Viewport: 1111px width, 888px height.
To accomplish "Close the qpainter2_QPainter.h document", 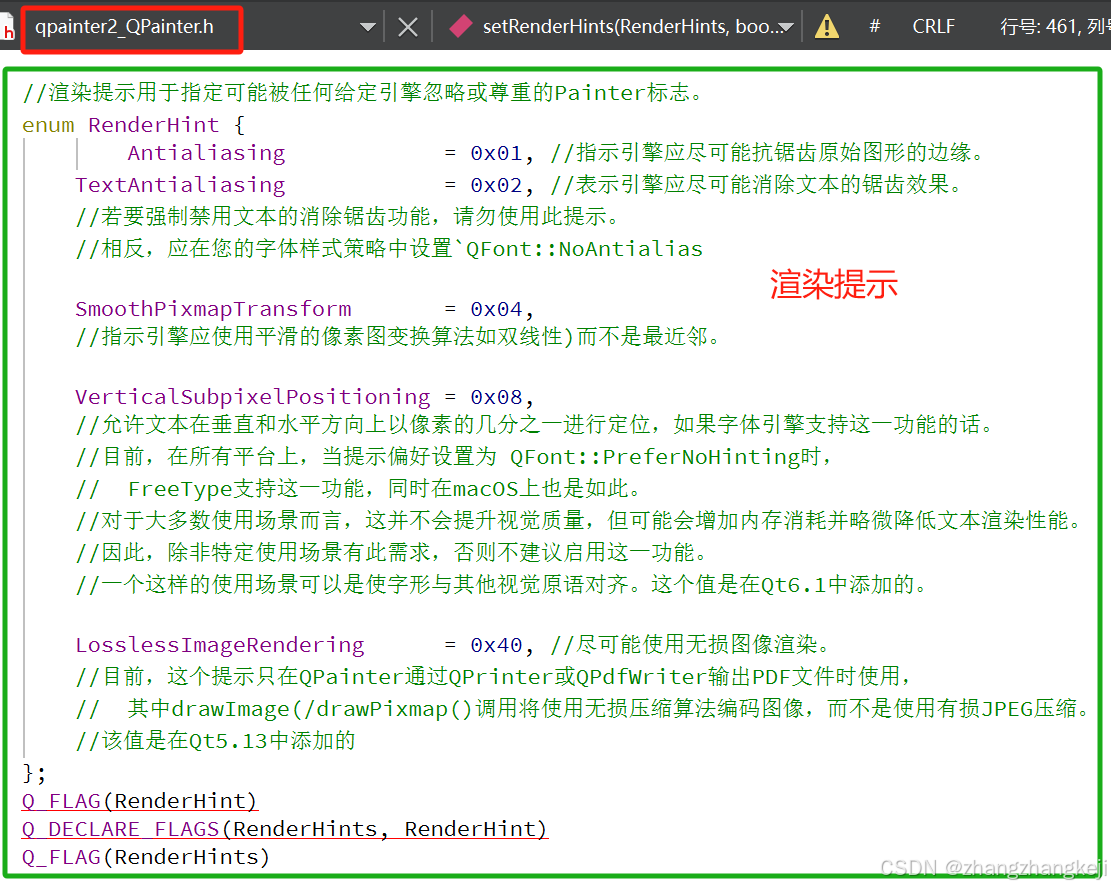I will pyautogui.click(x=408, y=28).
